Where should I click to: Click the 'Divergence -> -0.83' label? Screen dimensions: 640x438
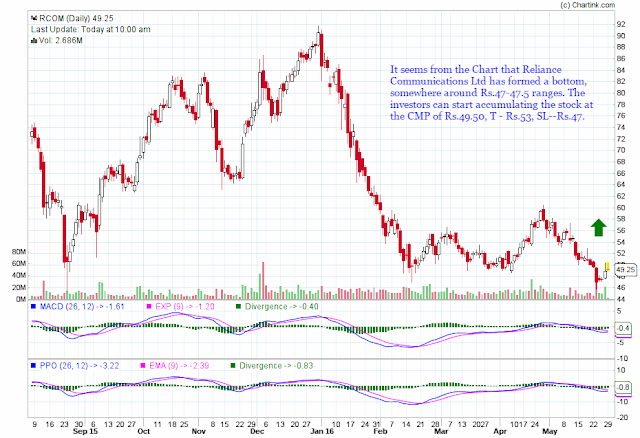pos(276,366)
